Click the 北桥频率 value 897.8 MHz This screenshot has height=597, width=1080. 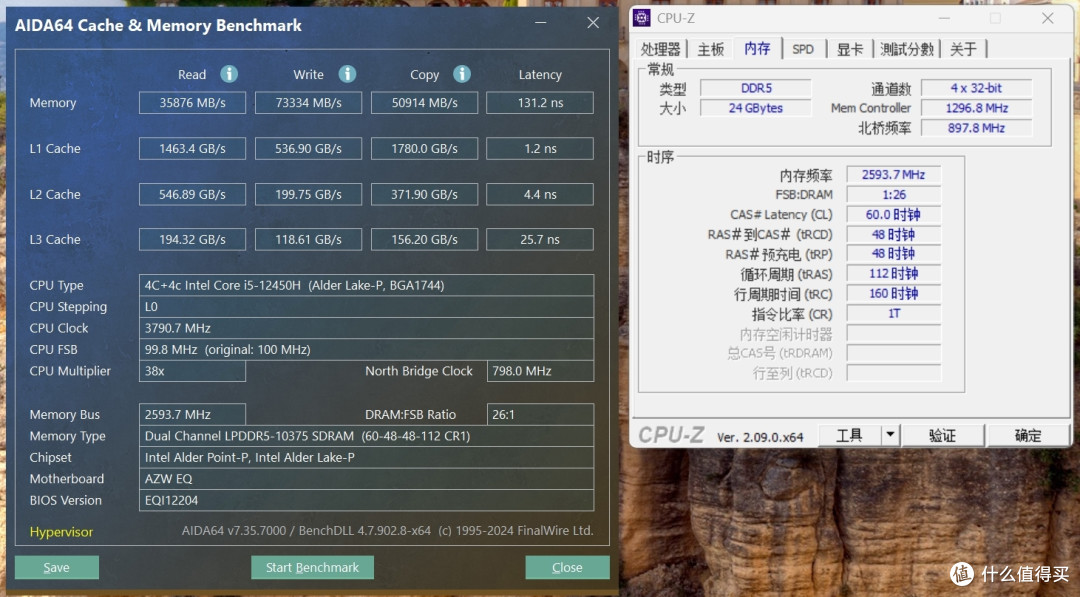pos(976,128)
